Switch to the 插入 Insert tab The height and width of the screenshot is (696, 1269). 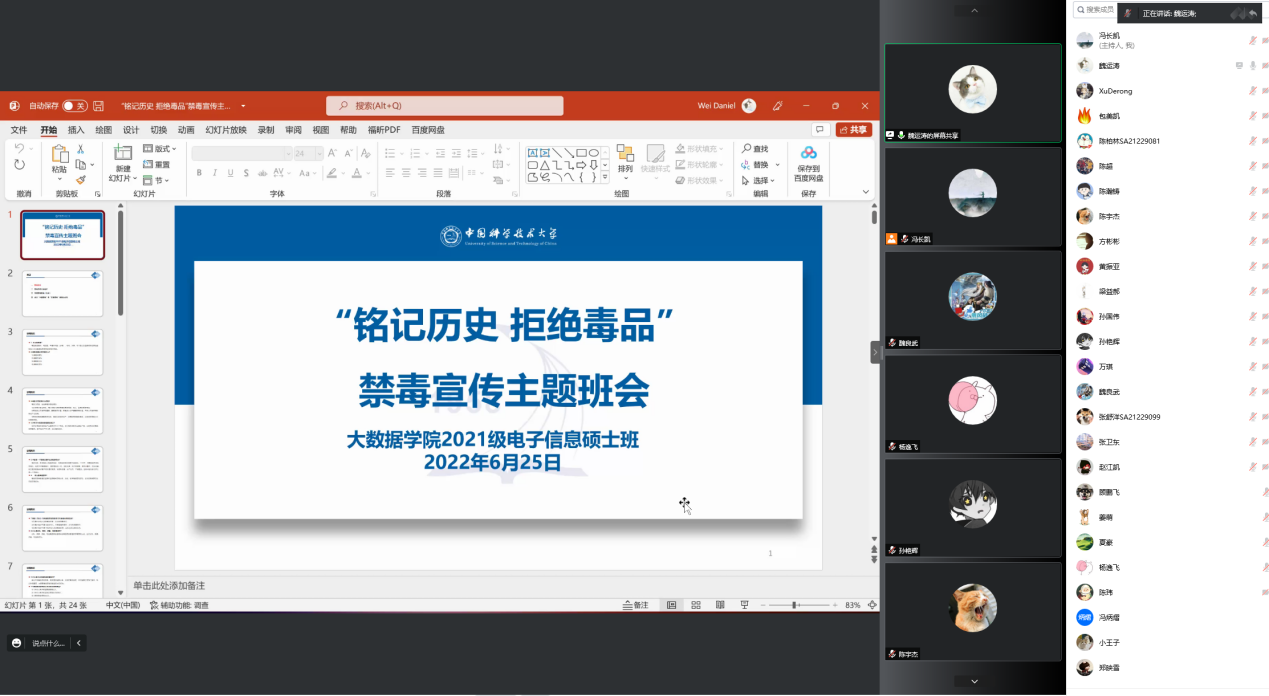(x=76, y=130)
